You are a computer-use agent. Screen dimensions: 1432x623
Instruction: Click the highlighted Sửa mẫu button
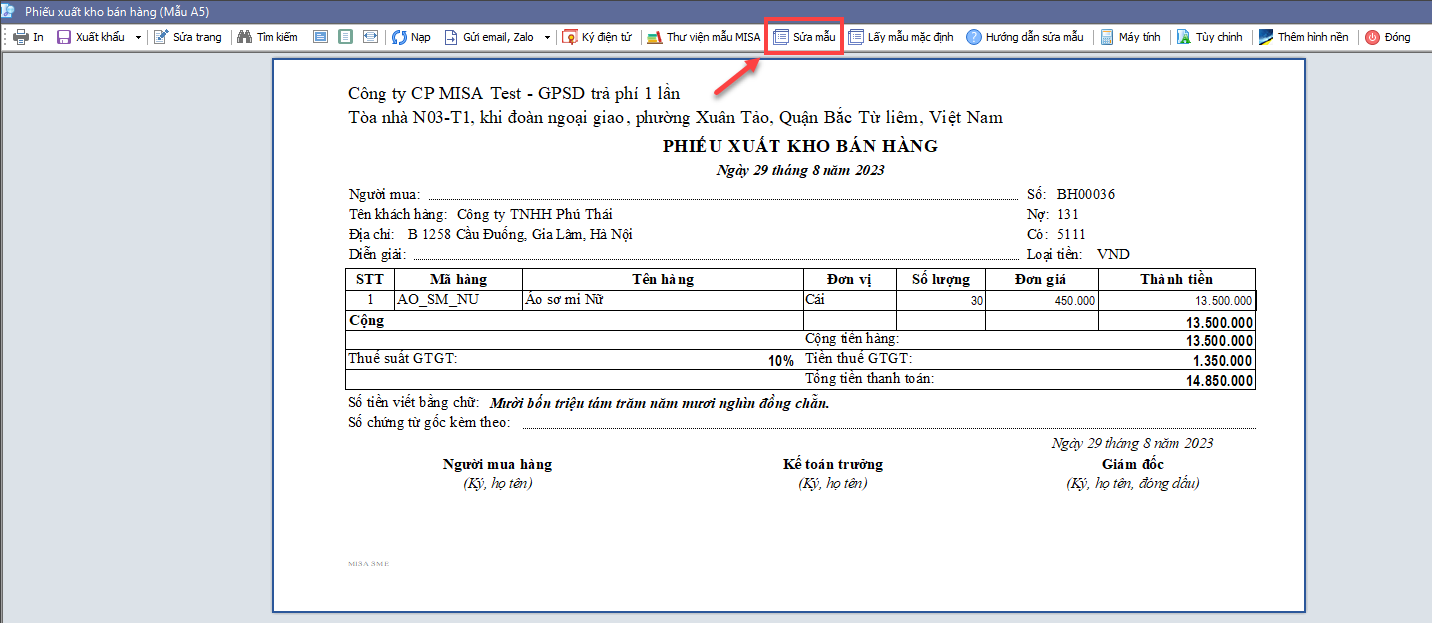tap(805, 37)
